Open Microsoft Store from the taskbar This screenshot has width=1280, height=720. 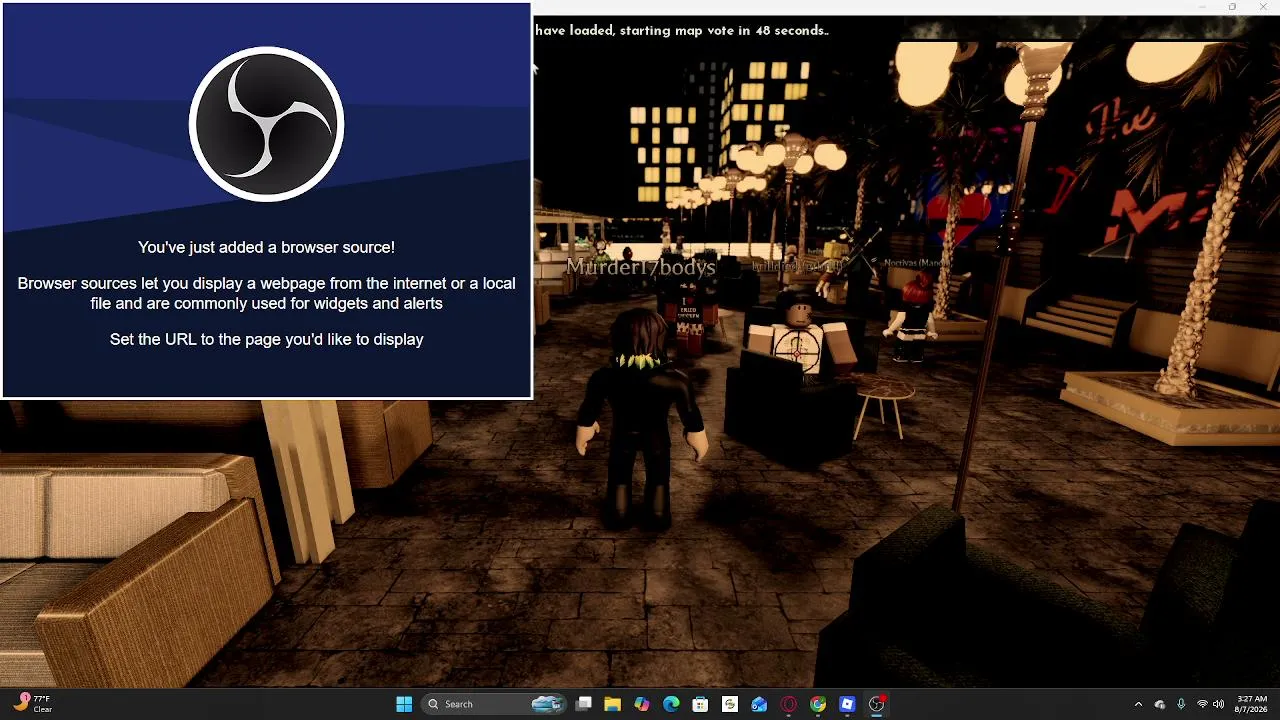click(700, 704)
